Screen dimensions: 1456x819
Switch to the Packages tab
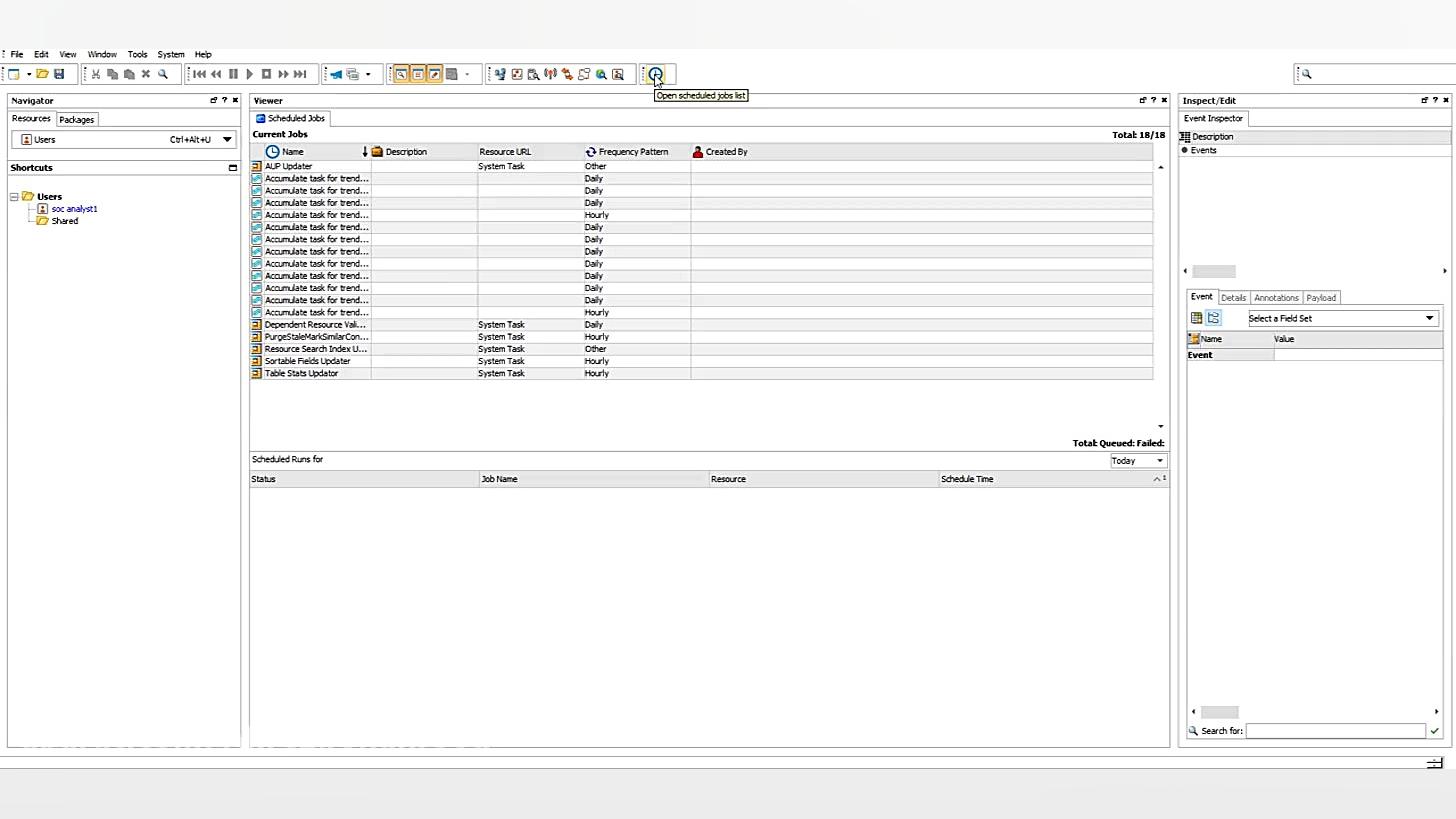(x=76, y=119)
